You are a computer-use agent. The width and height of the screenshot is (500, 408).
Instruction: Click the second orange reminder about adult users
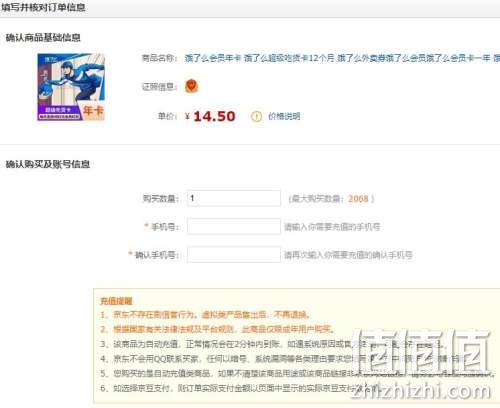pyautogui.click(x=217, y=329)
